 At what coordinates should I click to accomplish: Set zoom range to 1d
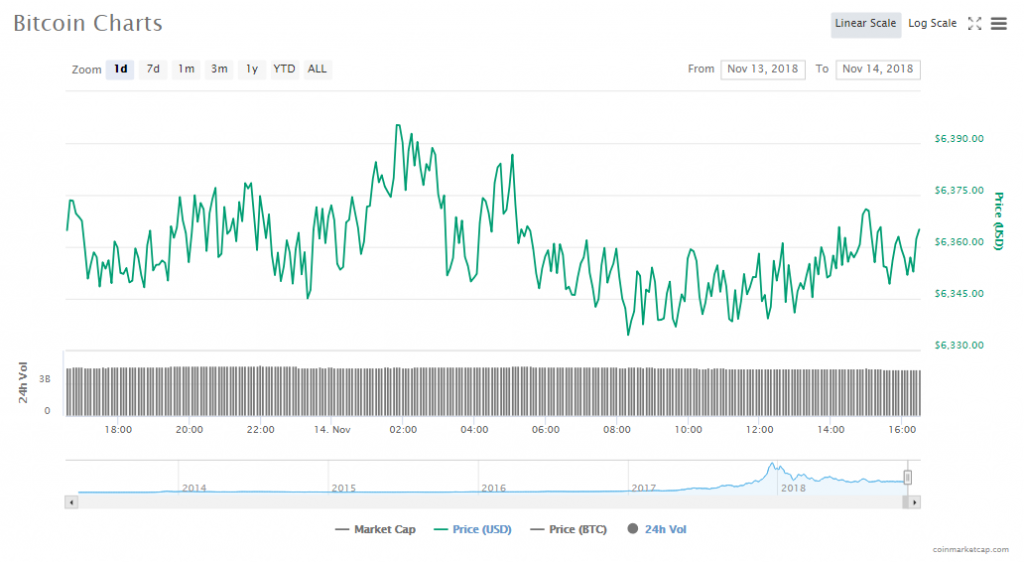120,69
